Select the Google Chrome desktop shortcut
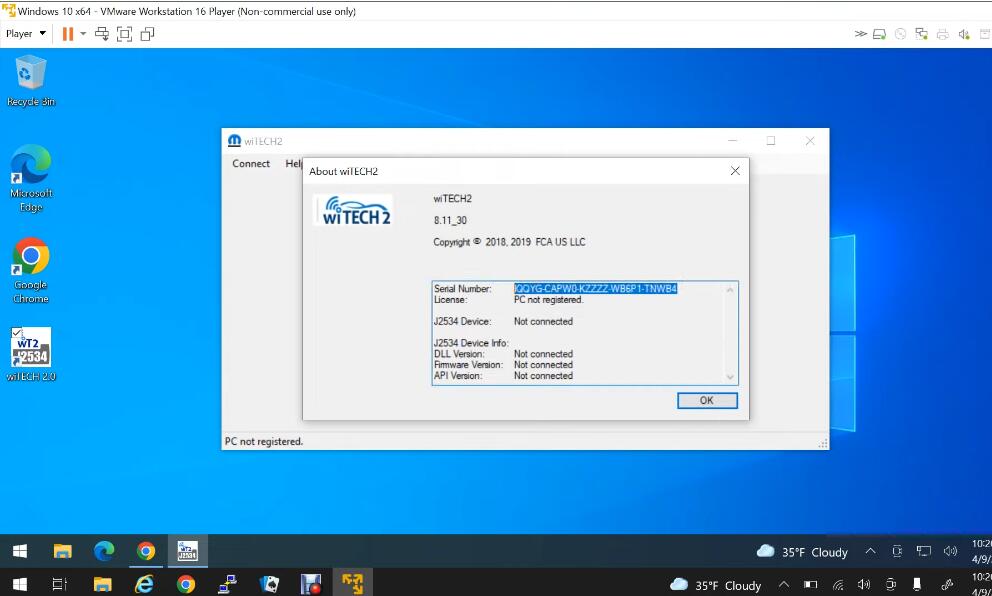Screen dimensions: 992x596 pos(30,271)
